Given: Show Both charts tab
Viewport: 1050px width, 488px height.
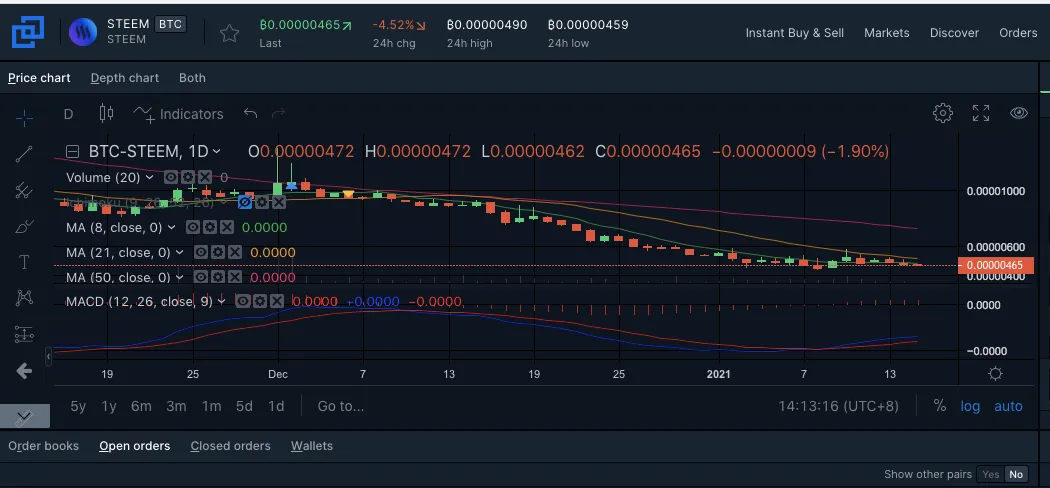Looking at the screenshot, I should point(192,78).
